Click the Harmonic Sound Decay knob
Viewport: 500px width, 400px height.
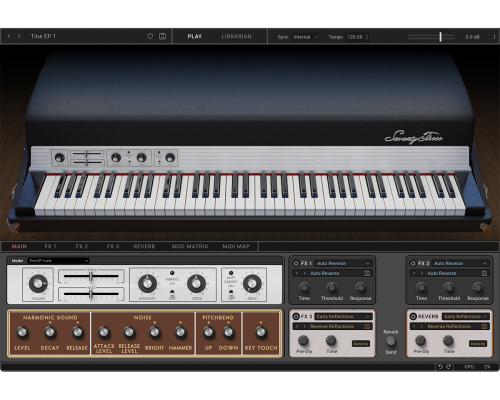click(x=50, y=332)
